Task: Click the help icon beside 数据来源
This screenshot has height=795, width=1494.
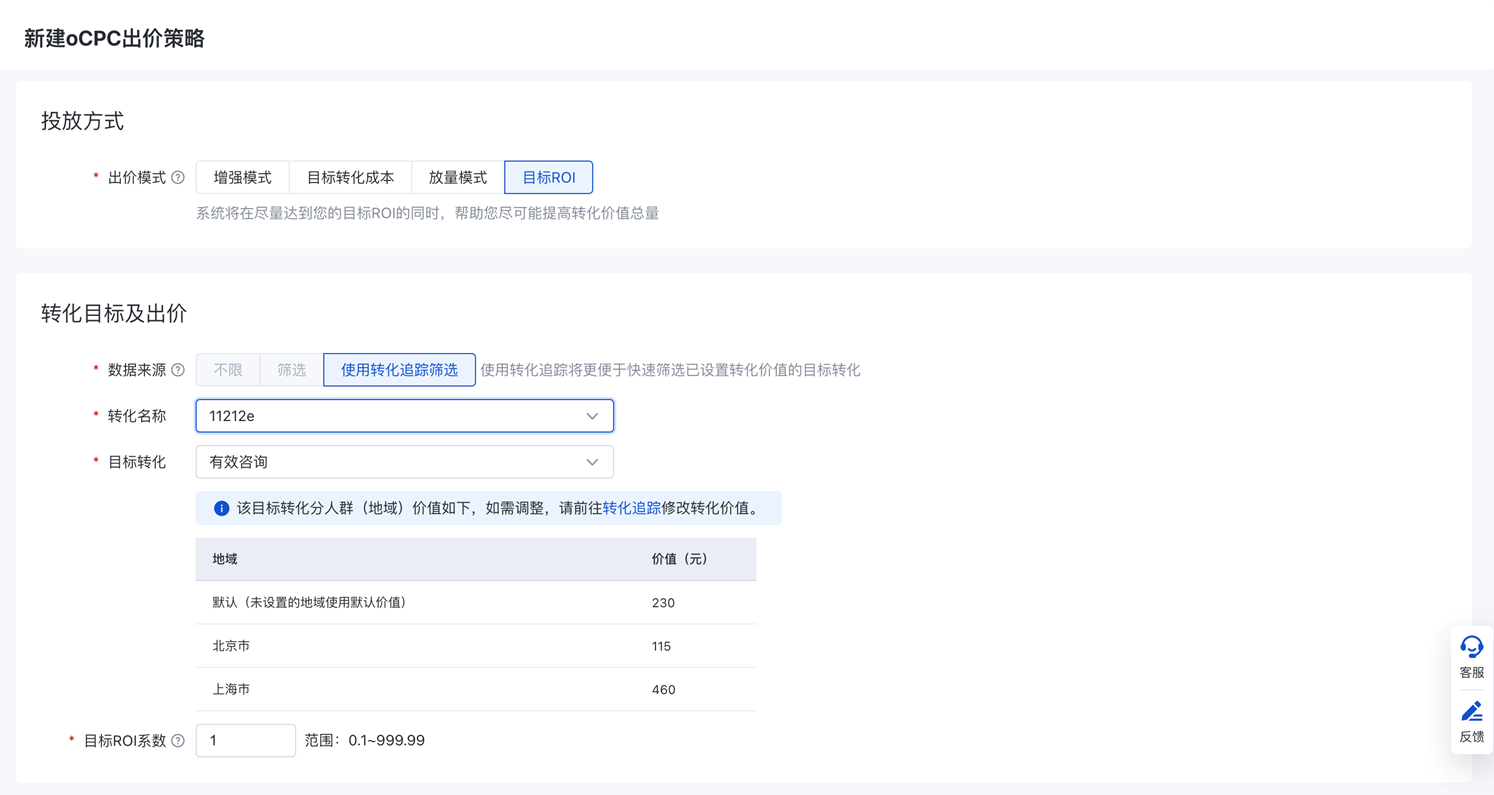Action: tap(178, 370)
